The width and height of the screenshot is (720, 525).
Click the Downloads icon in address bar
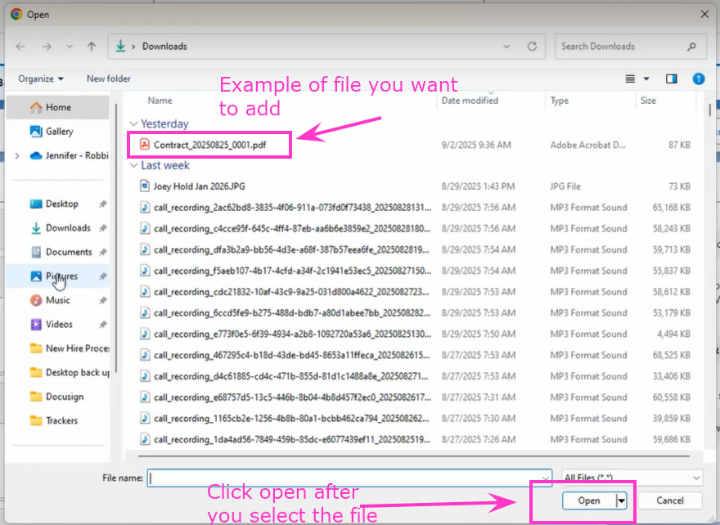pyautogui.click(x=120, y=46)
